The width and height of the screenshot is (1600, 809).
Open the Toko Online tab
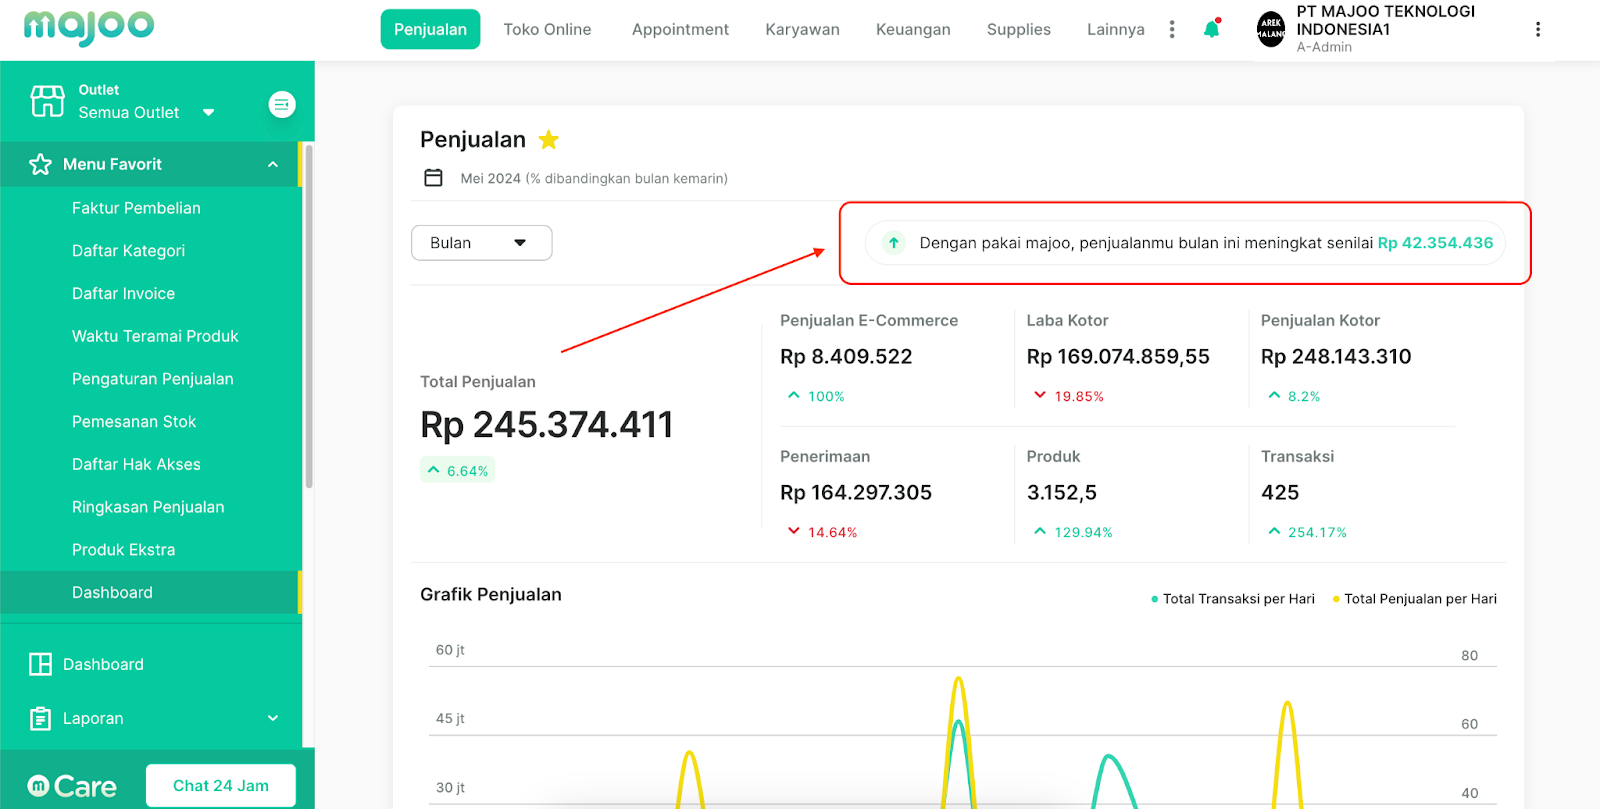pyautogui.click(x=547, y=29)
